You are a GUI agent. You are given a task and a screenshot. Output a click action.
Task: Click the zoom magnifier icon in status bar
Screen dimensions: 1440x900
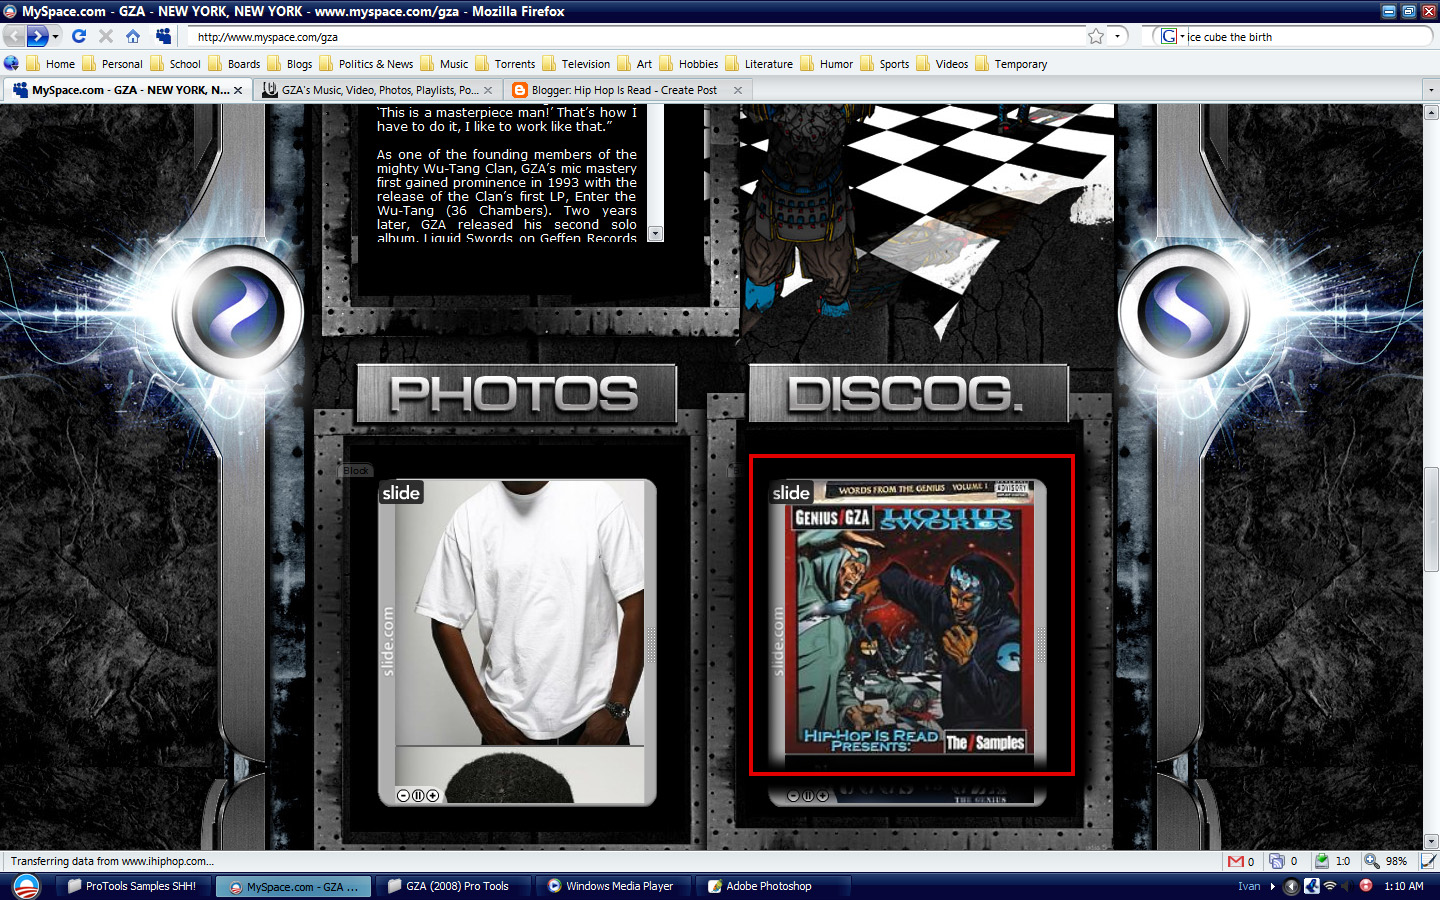coord(1372,861)
